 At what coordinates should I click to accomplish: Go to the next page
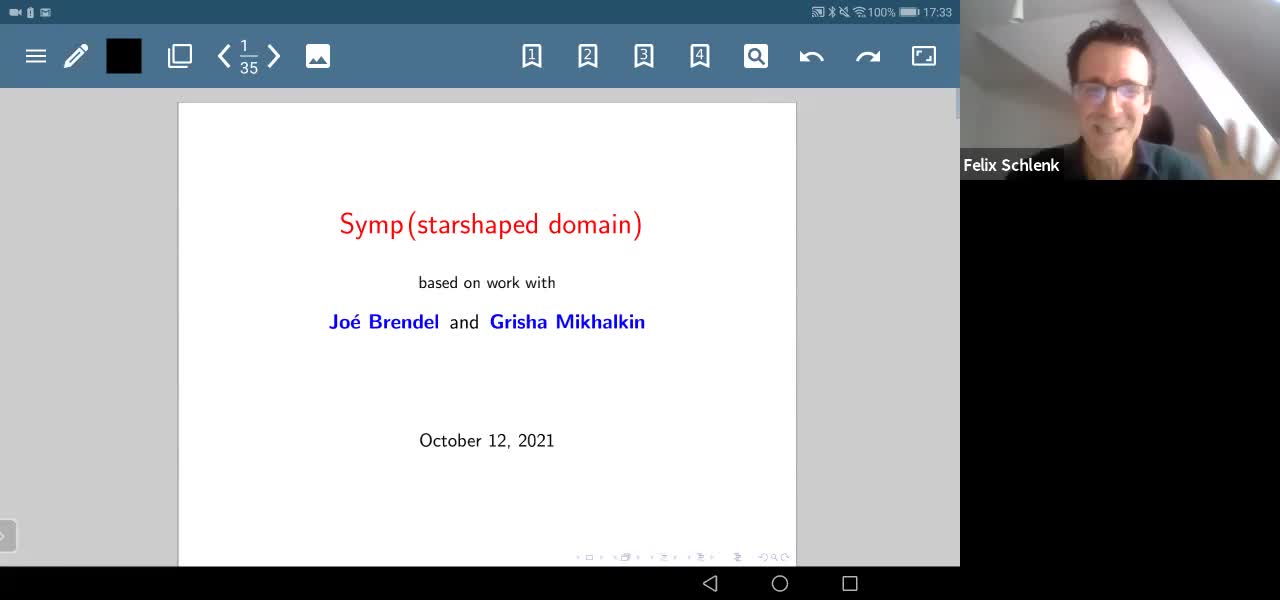(x=274, y=56)
